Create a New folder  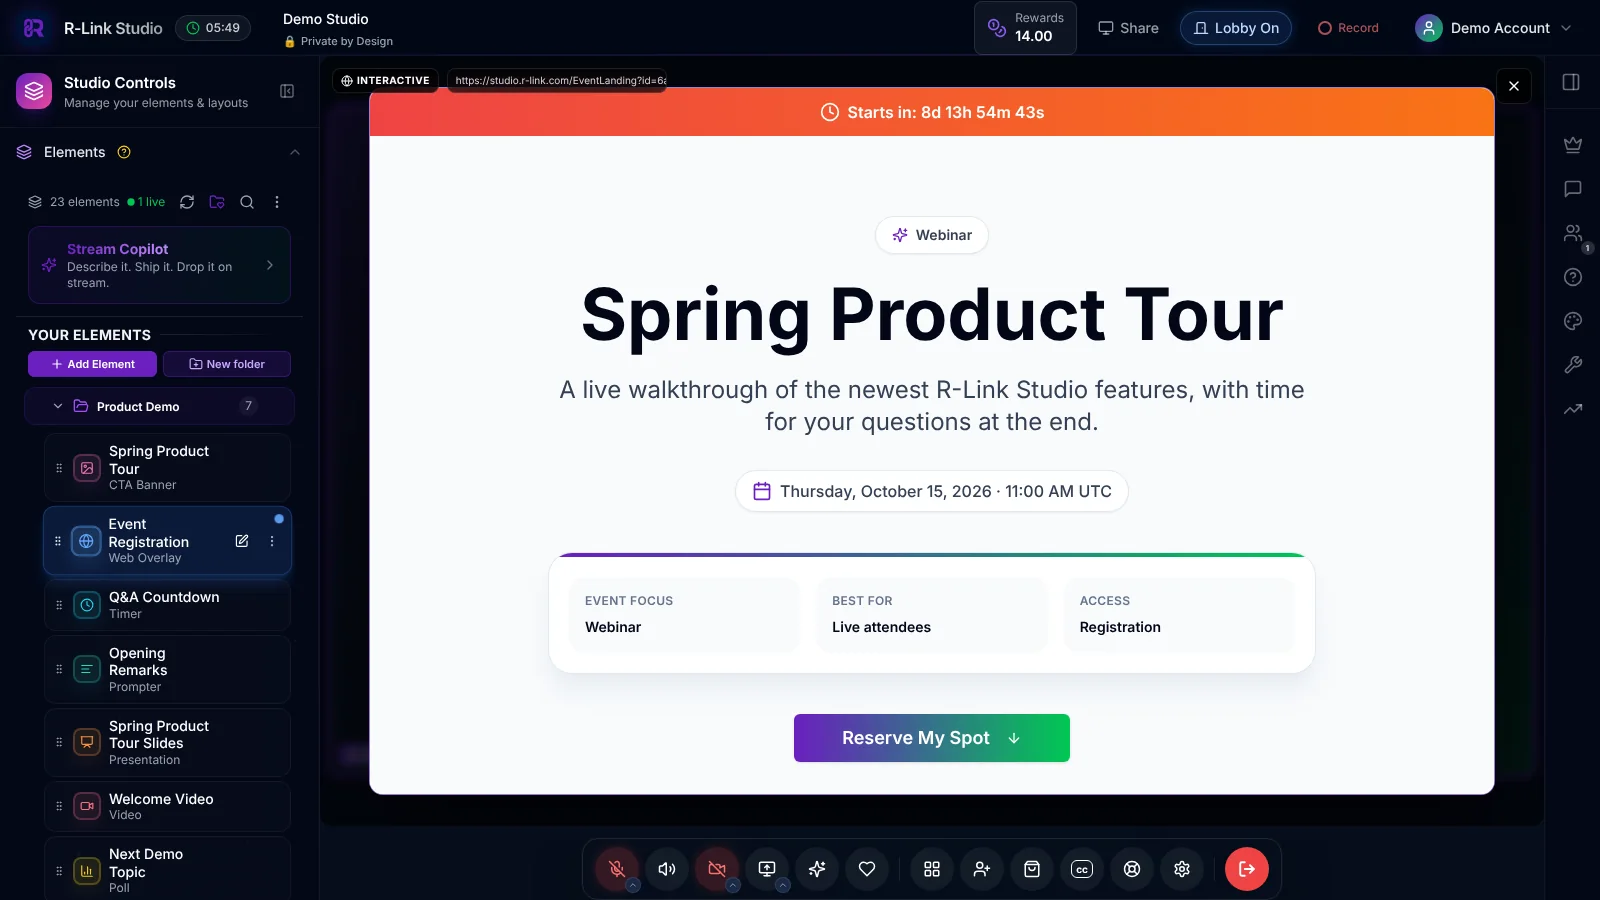coord(227,364)
